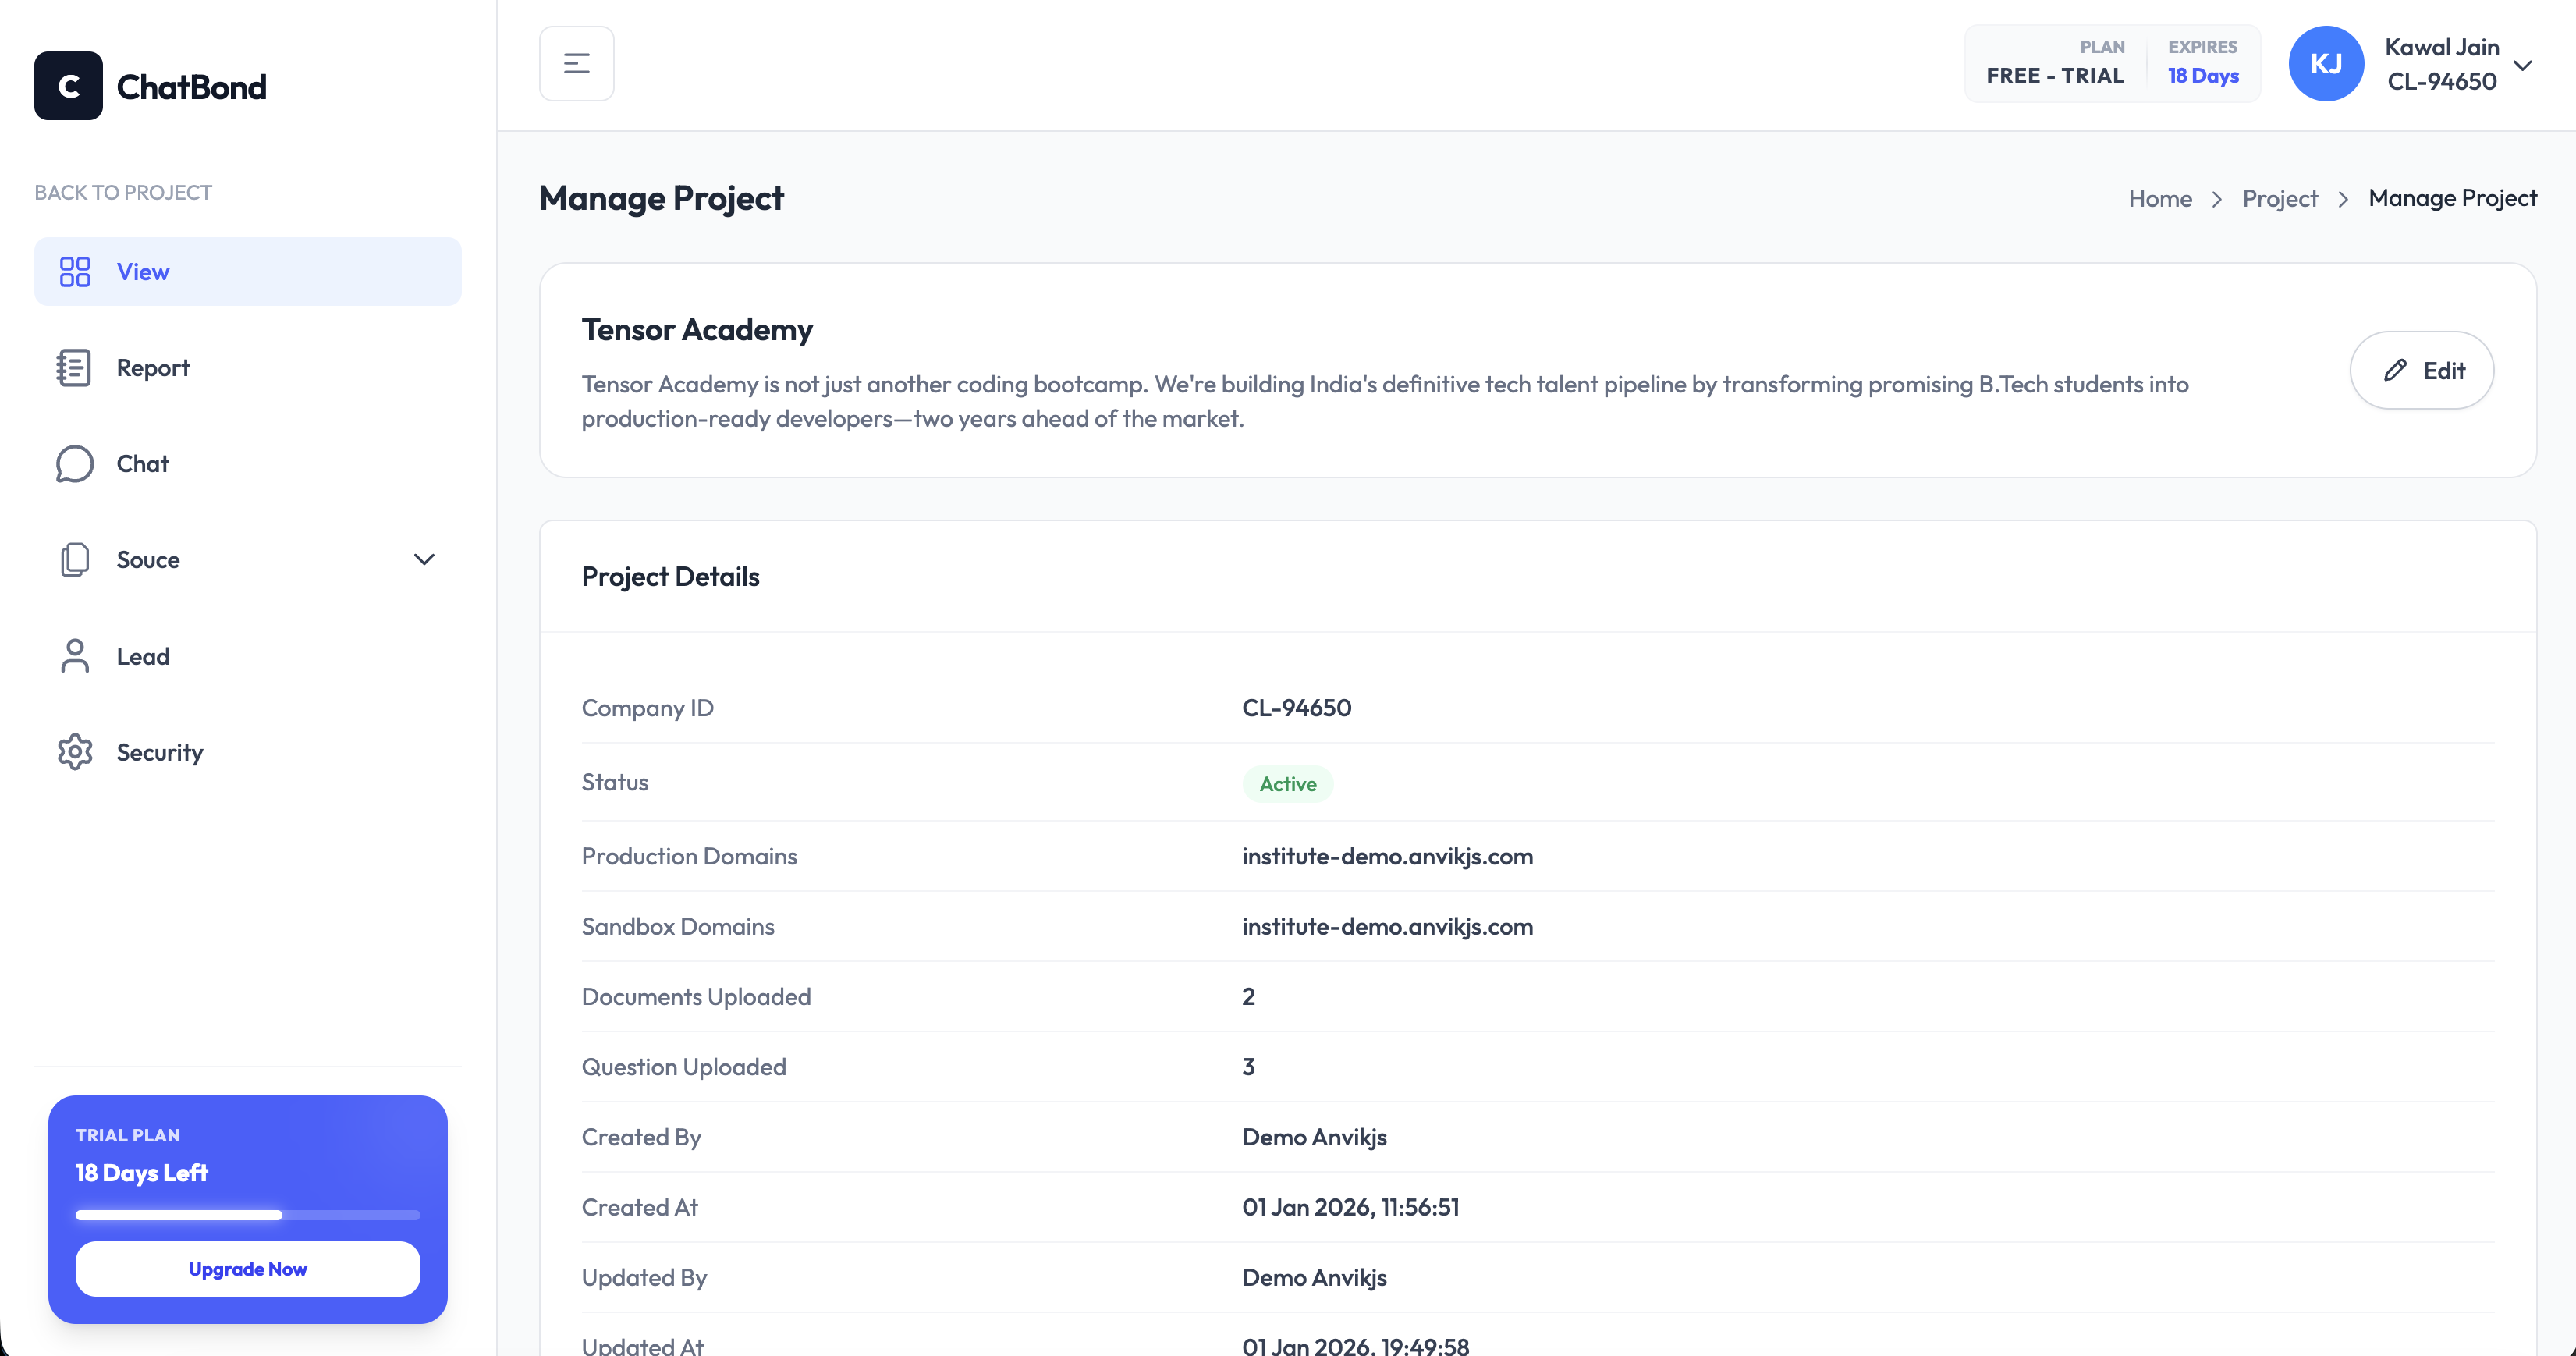Click the hamburger menu icon at top
2576x1356 pixels.
pyautogui.click(x=576, y=63)
